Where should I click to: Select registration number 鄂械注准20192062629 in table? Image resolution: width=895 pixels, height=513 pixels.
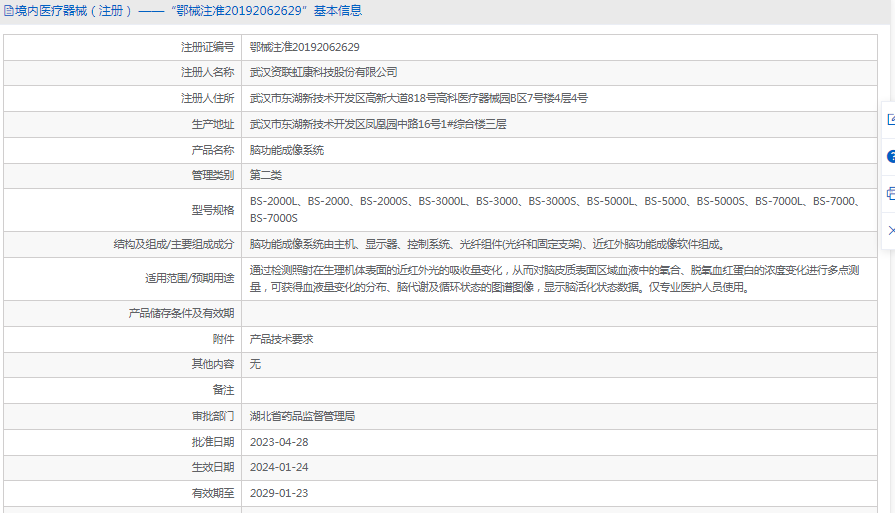click(x=305, y=47)
